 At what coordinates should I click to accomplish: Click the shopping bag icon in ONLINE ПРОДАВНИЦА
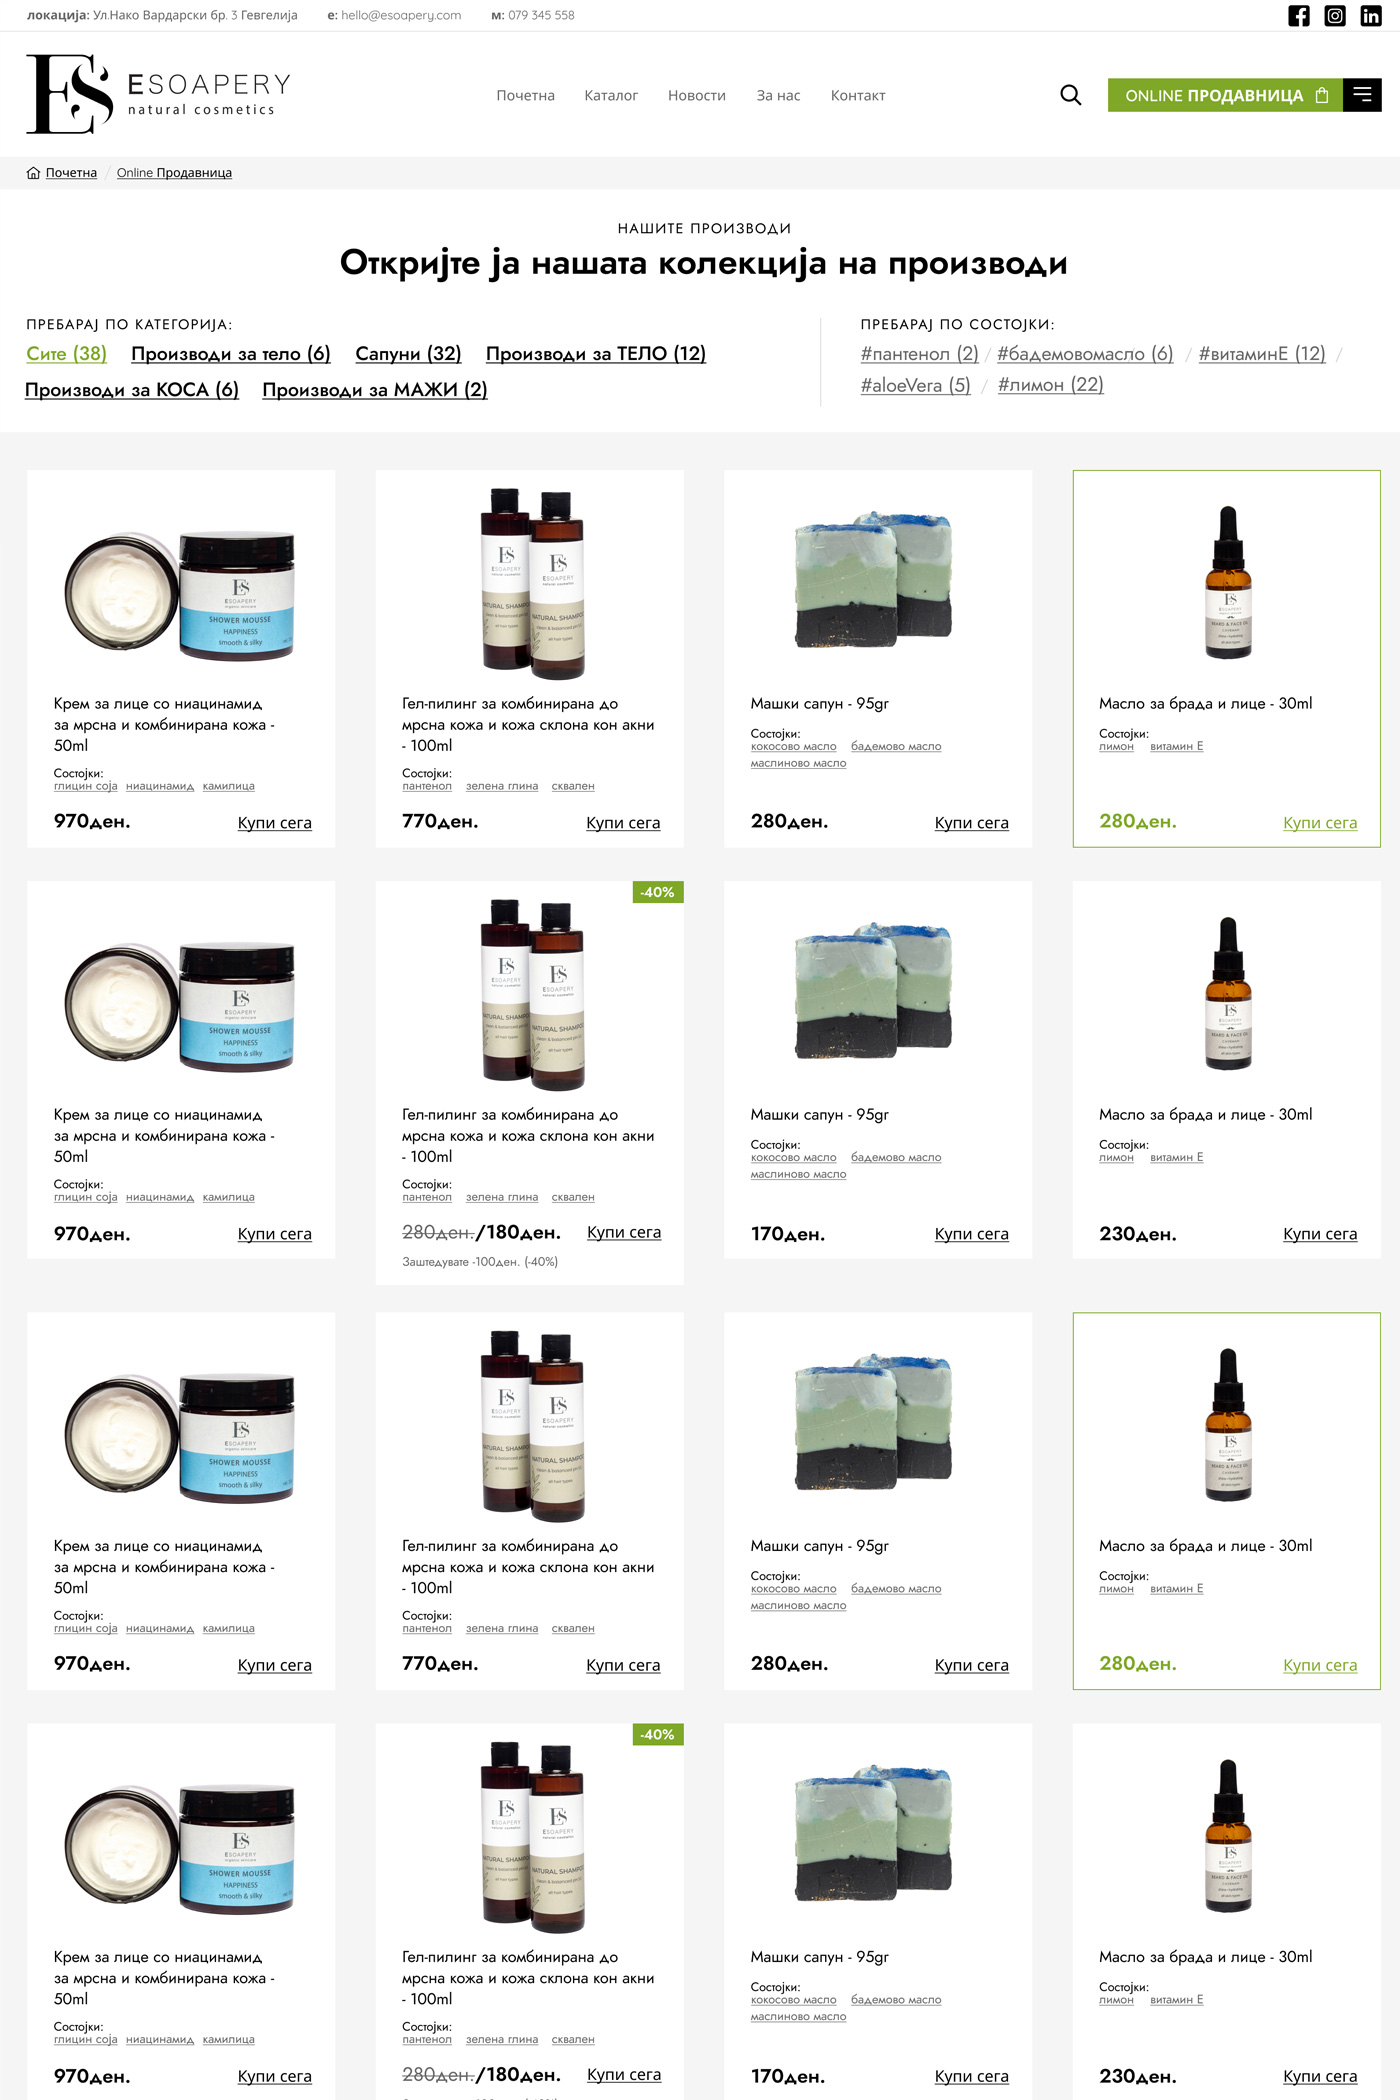coord(1322,95)
